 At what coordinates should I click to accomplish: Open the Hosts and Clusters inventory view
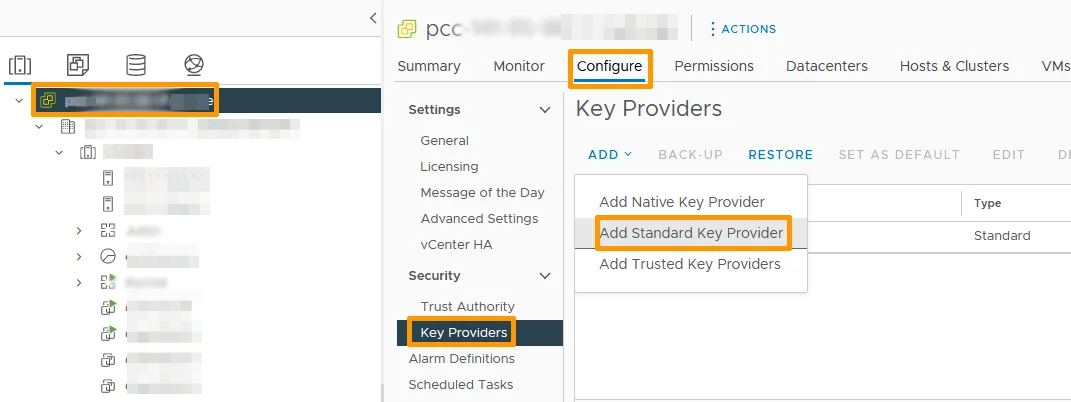coord(20,66)
